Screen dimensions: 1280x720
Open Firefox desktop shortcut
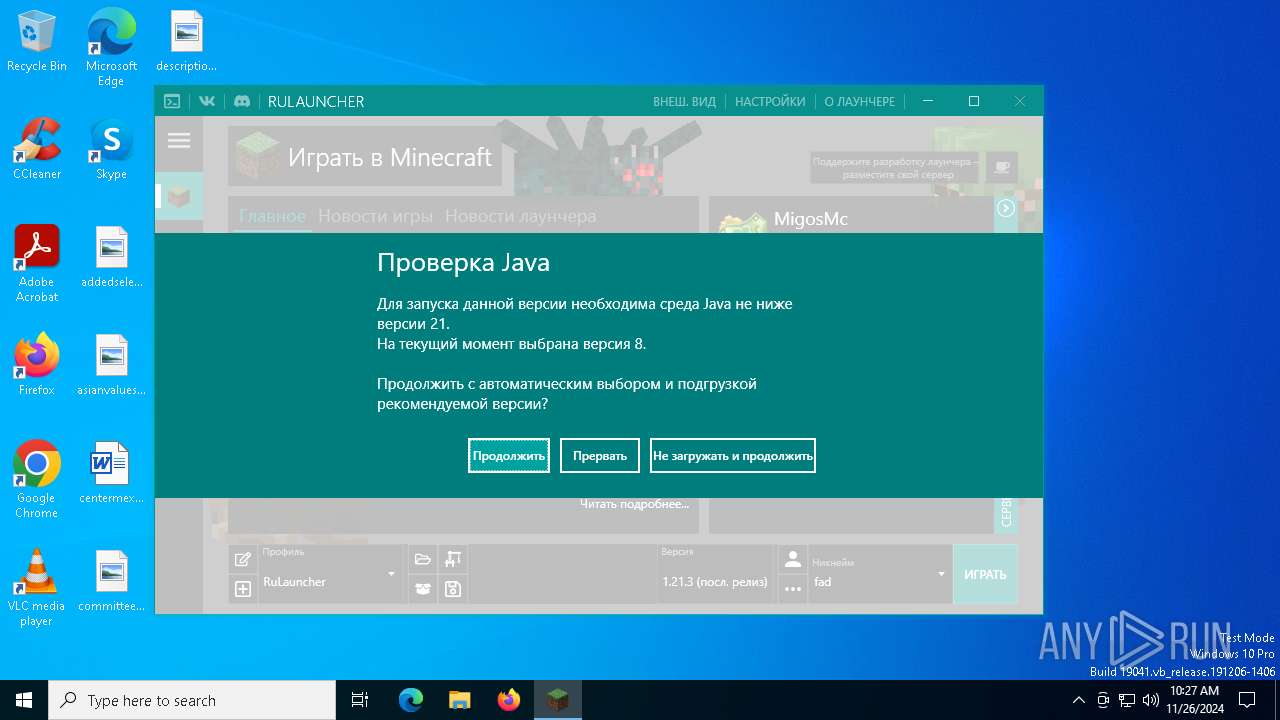pos(37,365)
